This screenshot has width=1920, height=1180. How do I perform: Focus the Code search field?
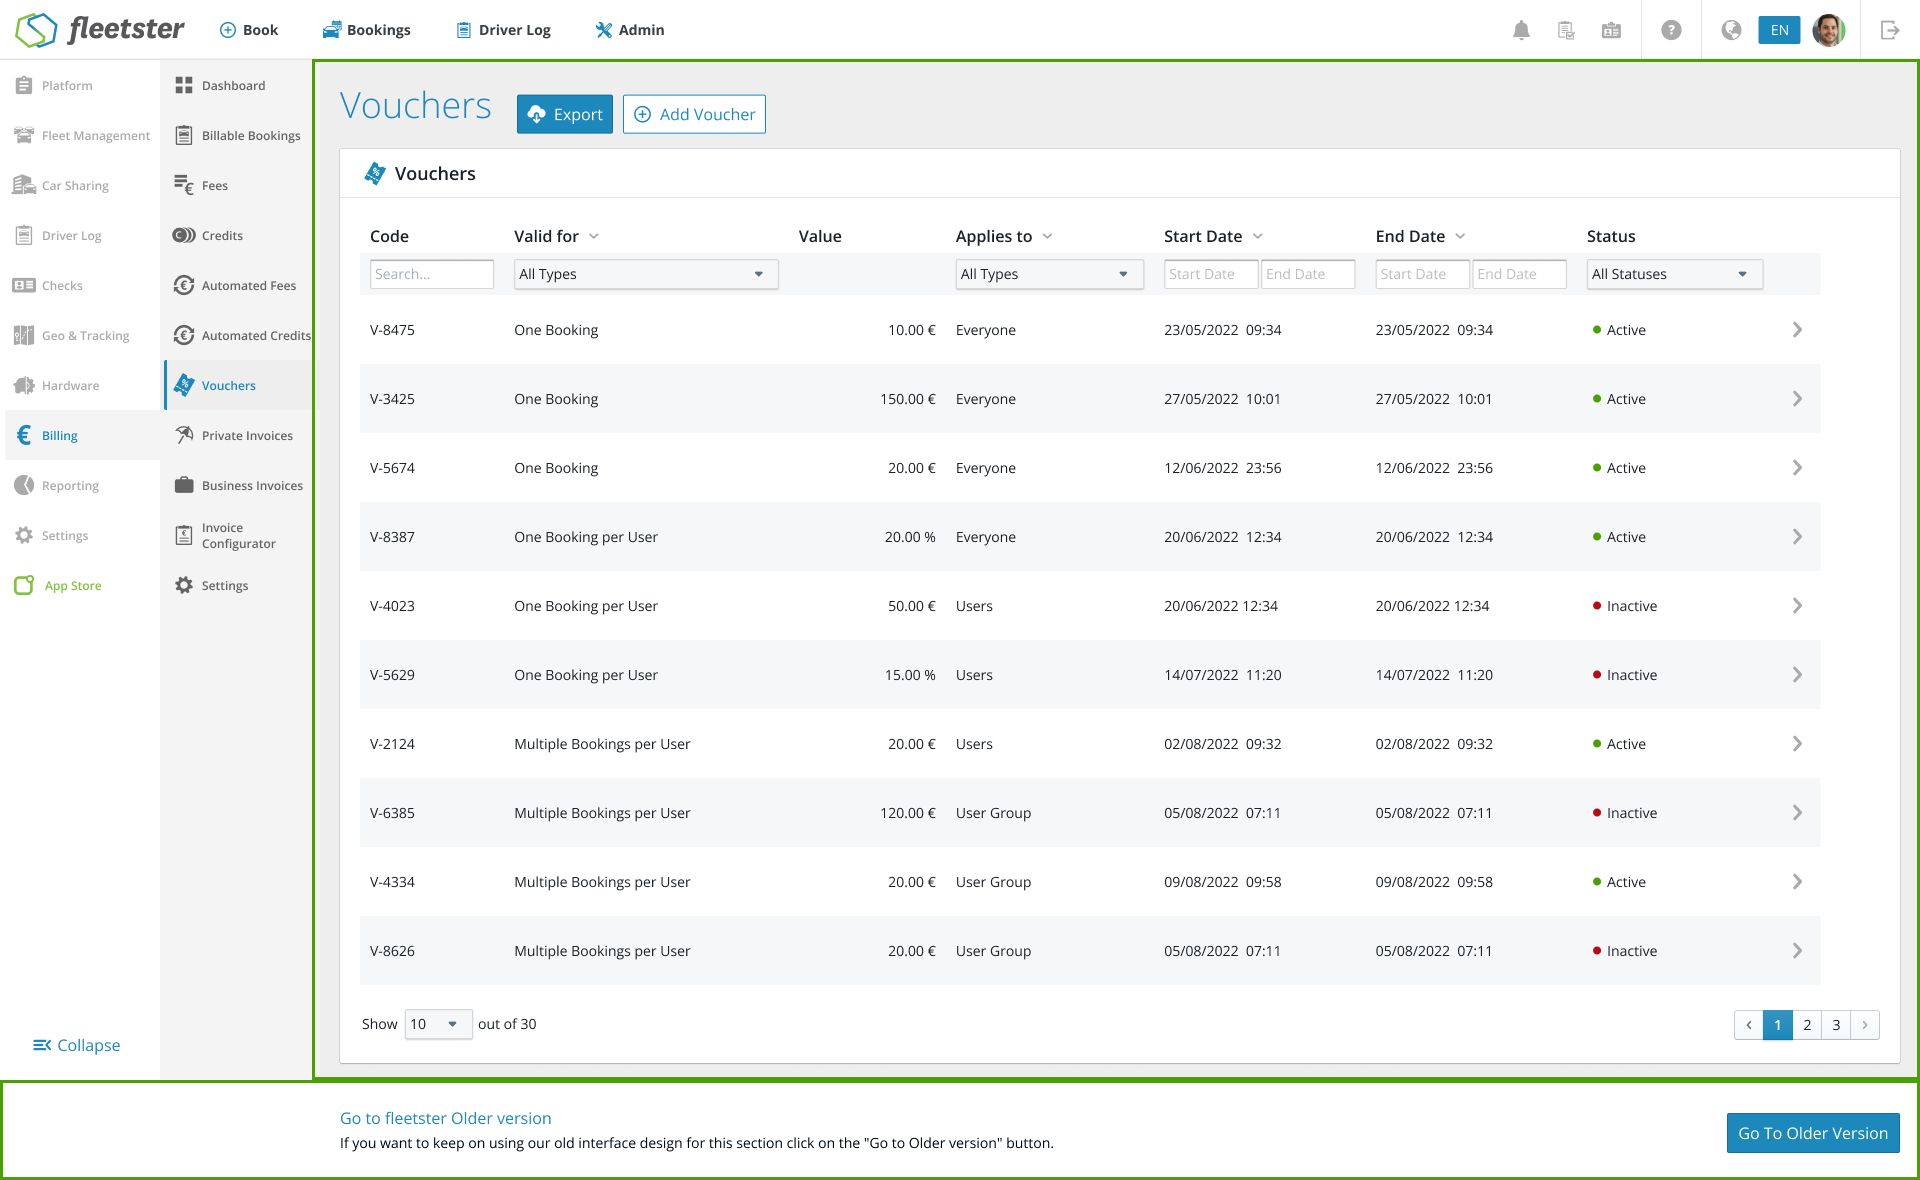pyautogui.click(x=432, y=274)
